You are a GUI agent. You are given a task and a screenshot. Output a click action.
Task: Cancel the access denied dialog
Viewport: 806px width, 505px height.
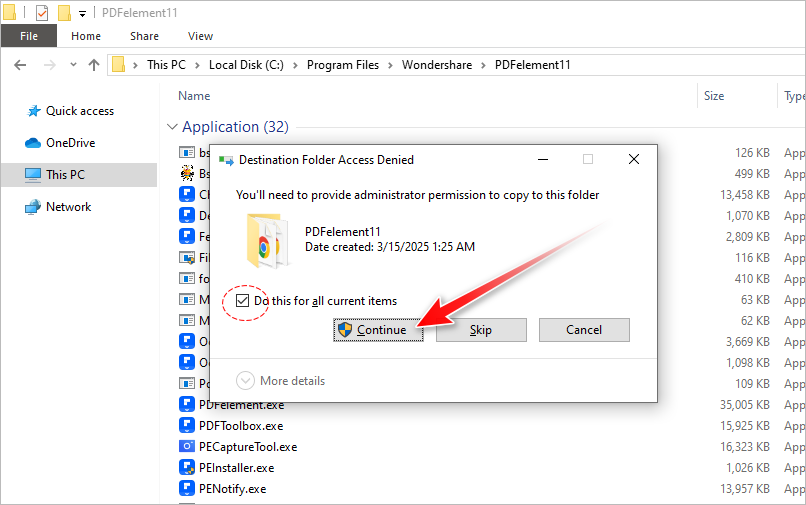[x=583, y=330]
